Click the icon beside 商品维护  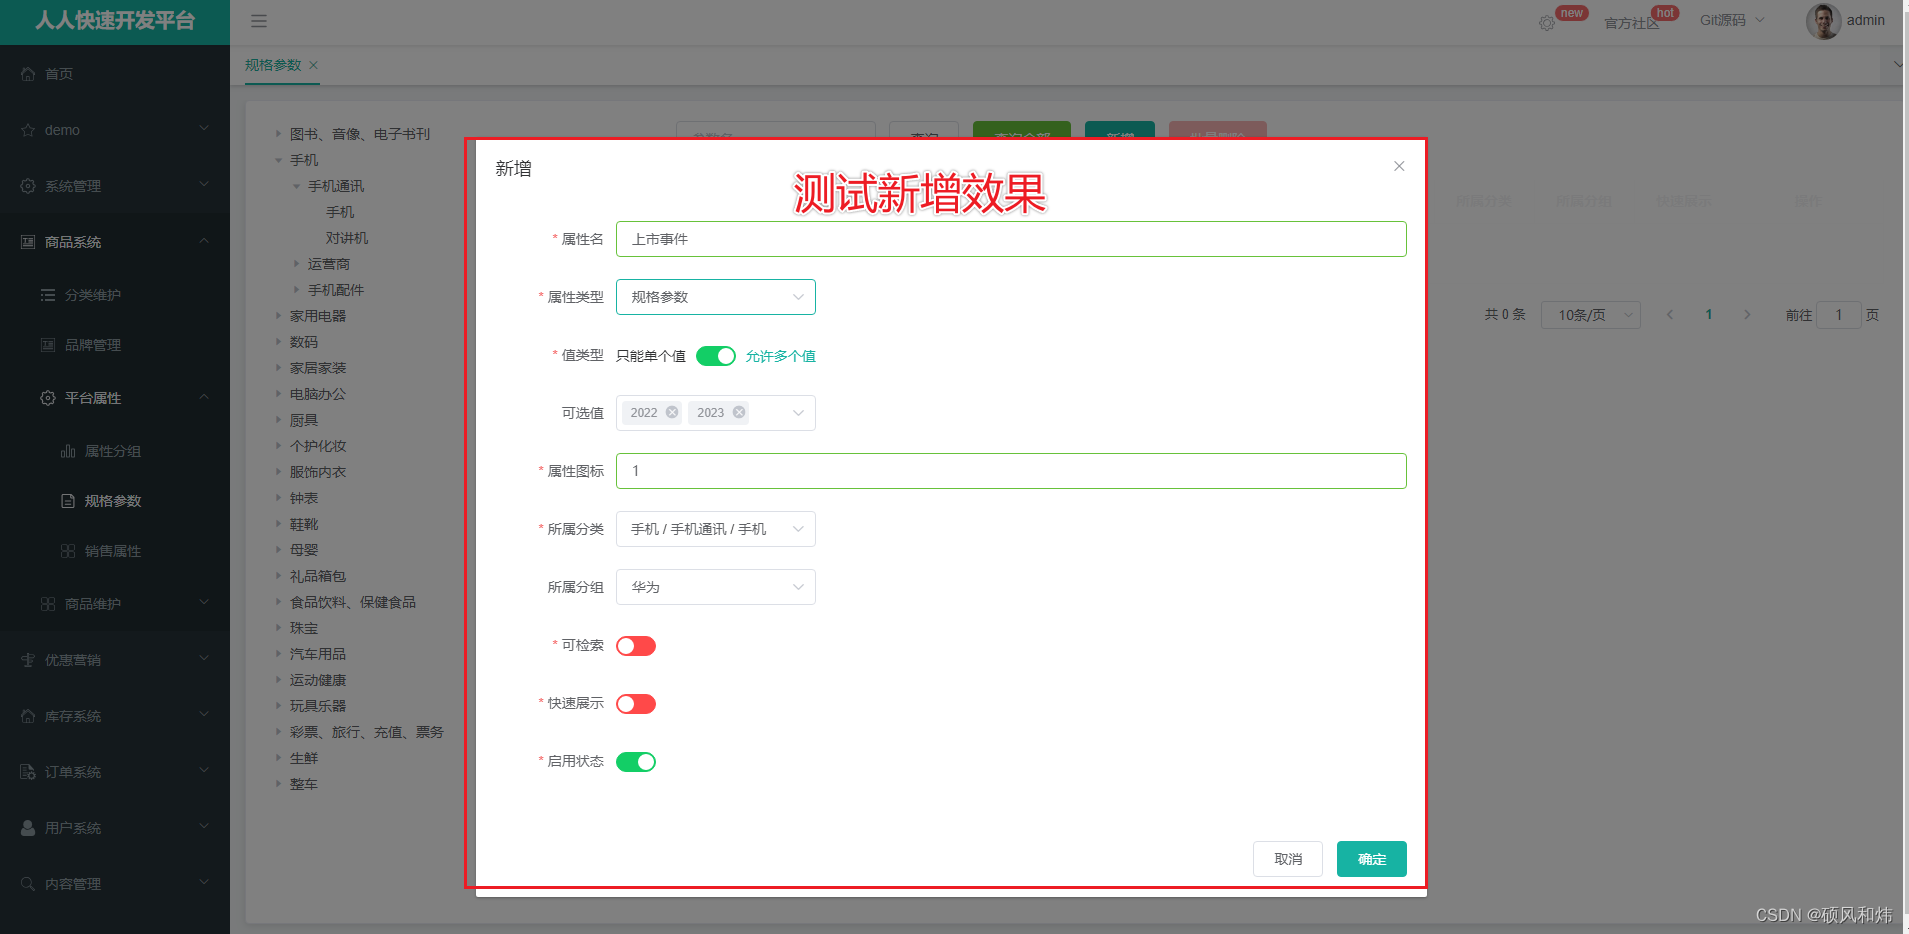pos(48,604)
